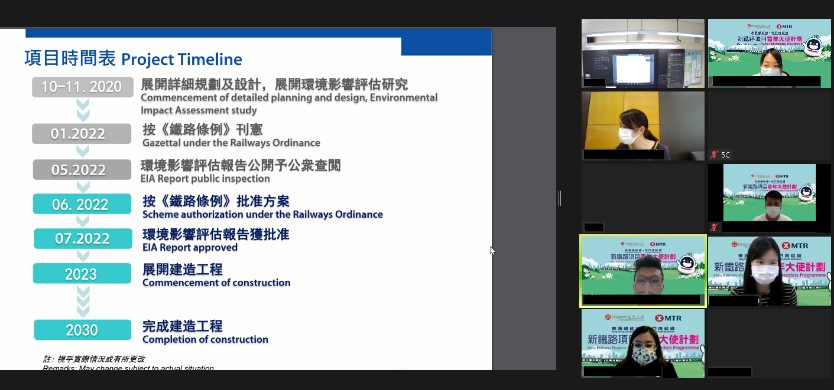Click the yellow-wall participant video tile
The image size is (834, 390).
tap(643, 126)
